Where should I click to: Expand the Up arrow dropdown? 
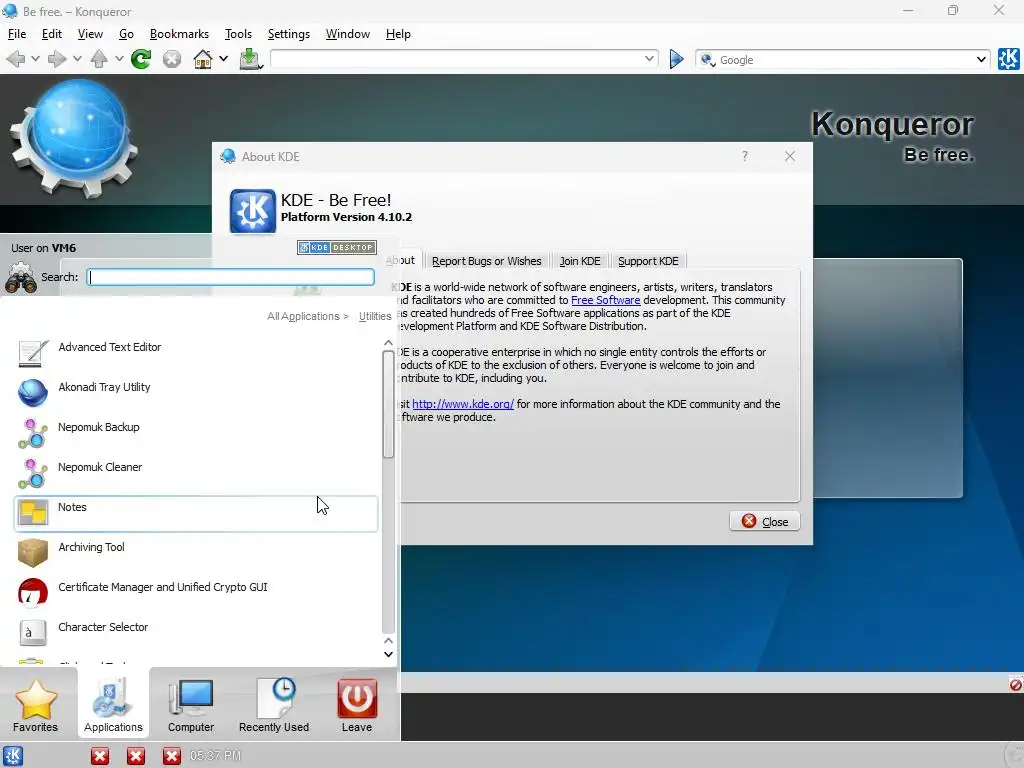(x=119, y=59)
